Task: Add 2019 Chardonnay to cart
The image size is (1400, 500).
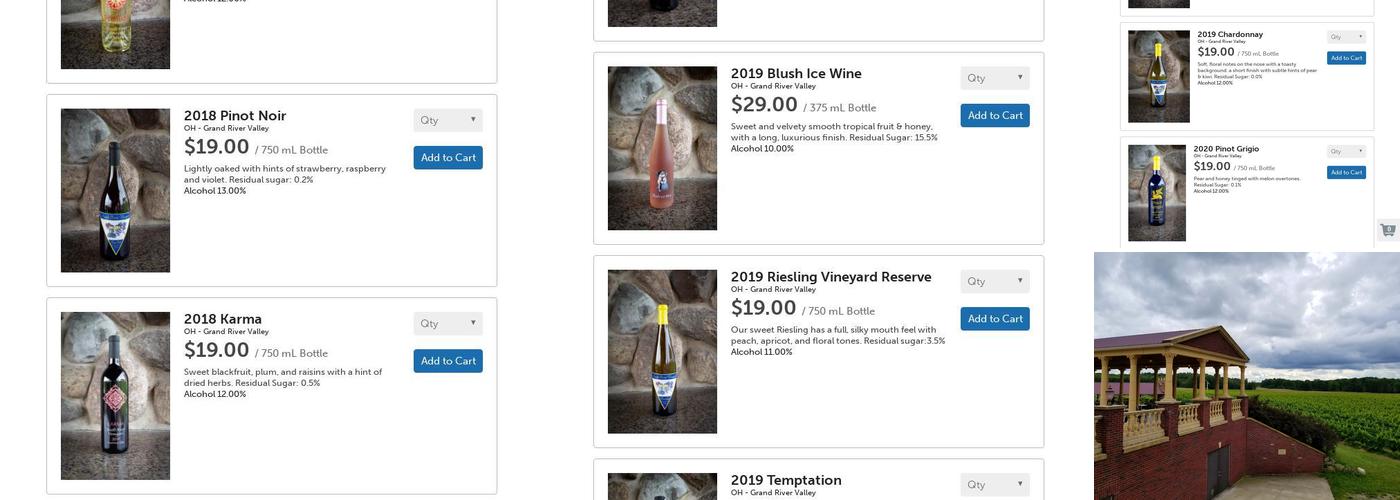Action: [x=1346, y=58]
